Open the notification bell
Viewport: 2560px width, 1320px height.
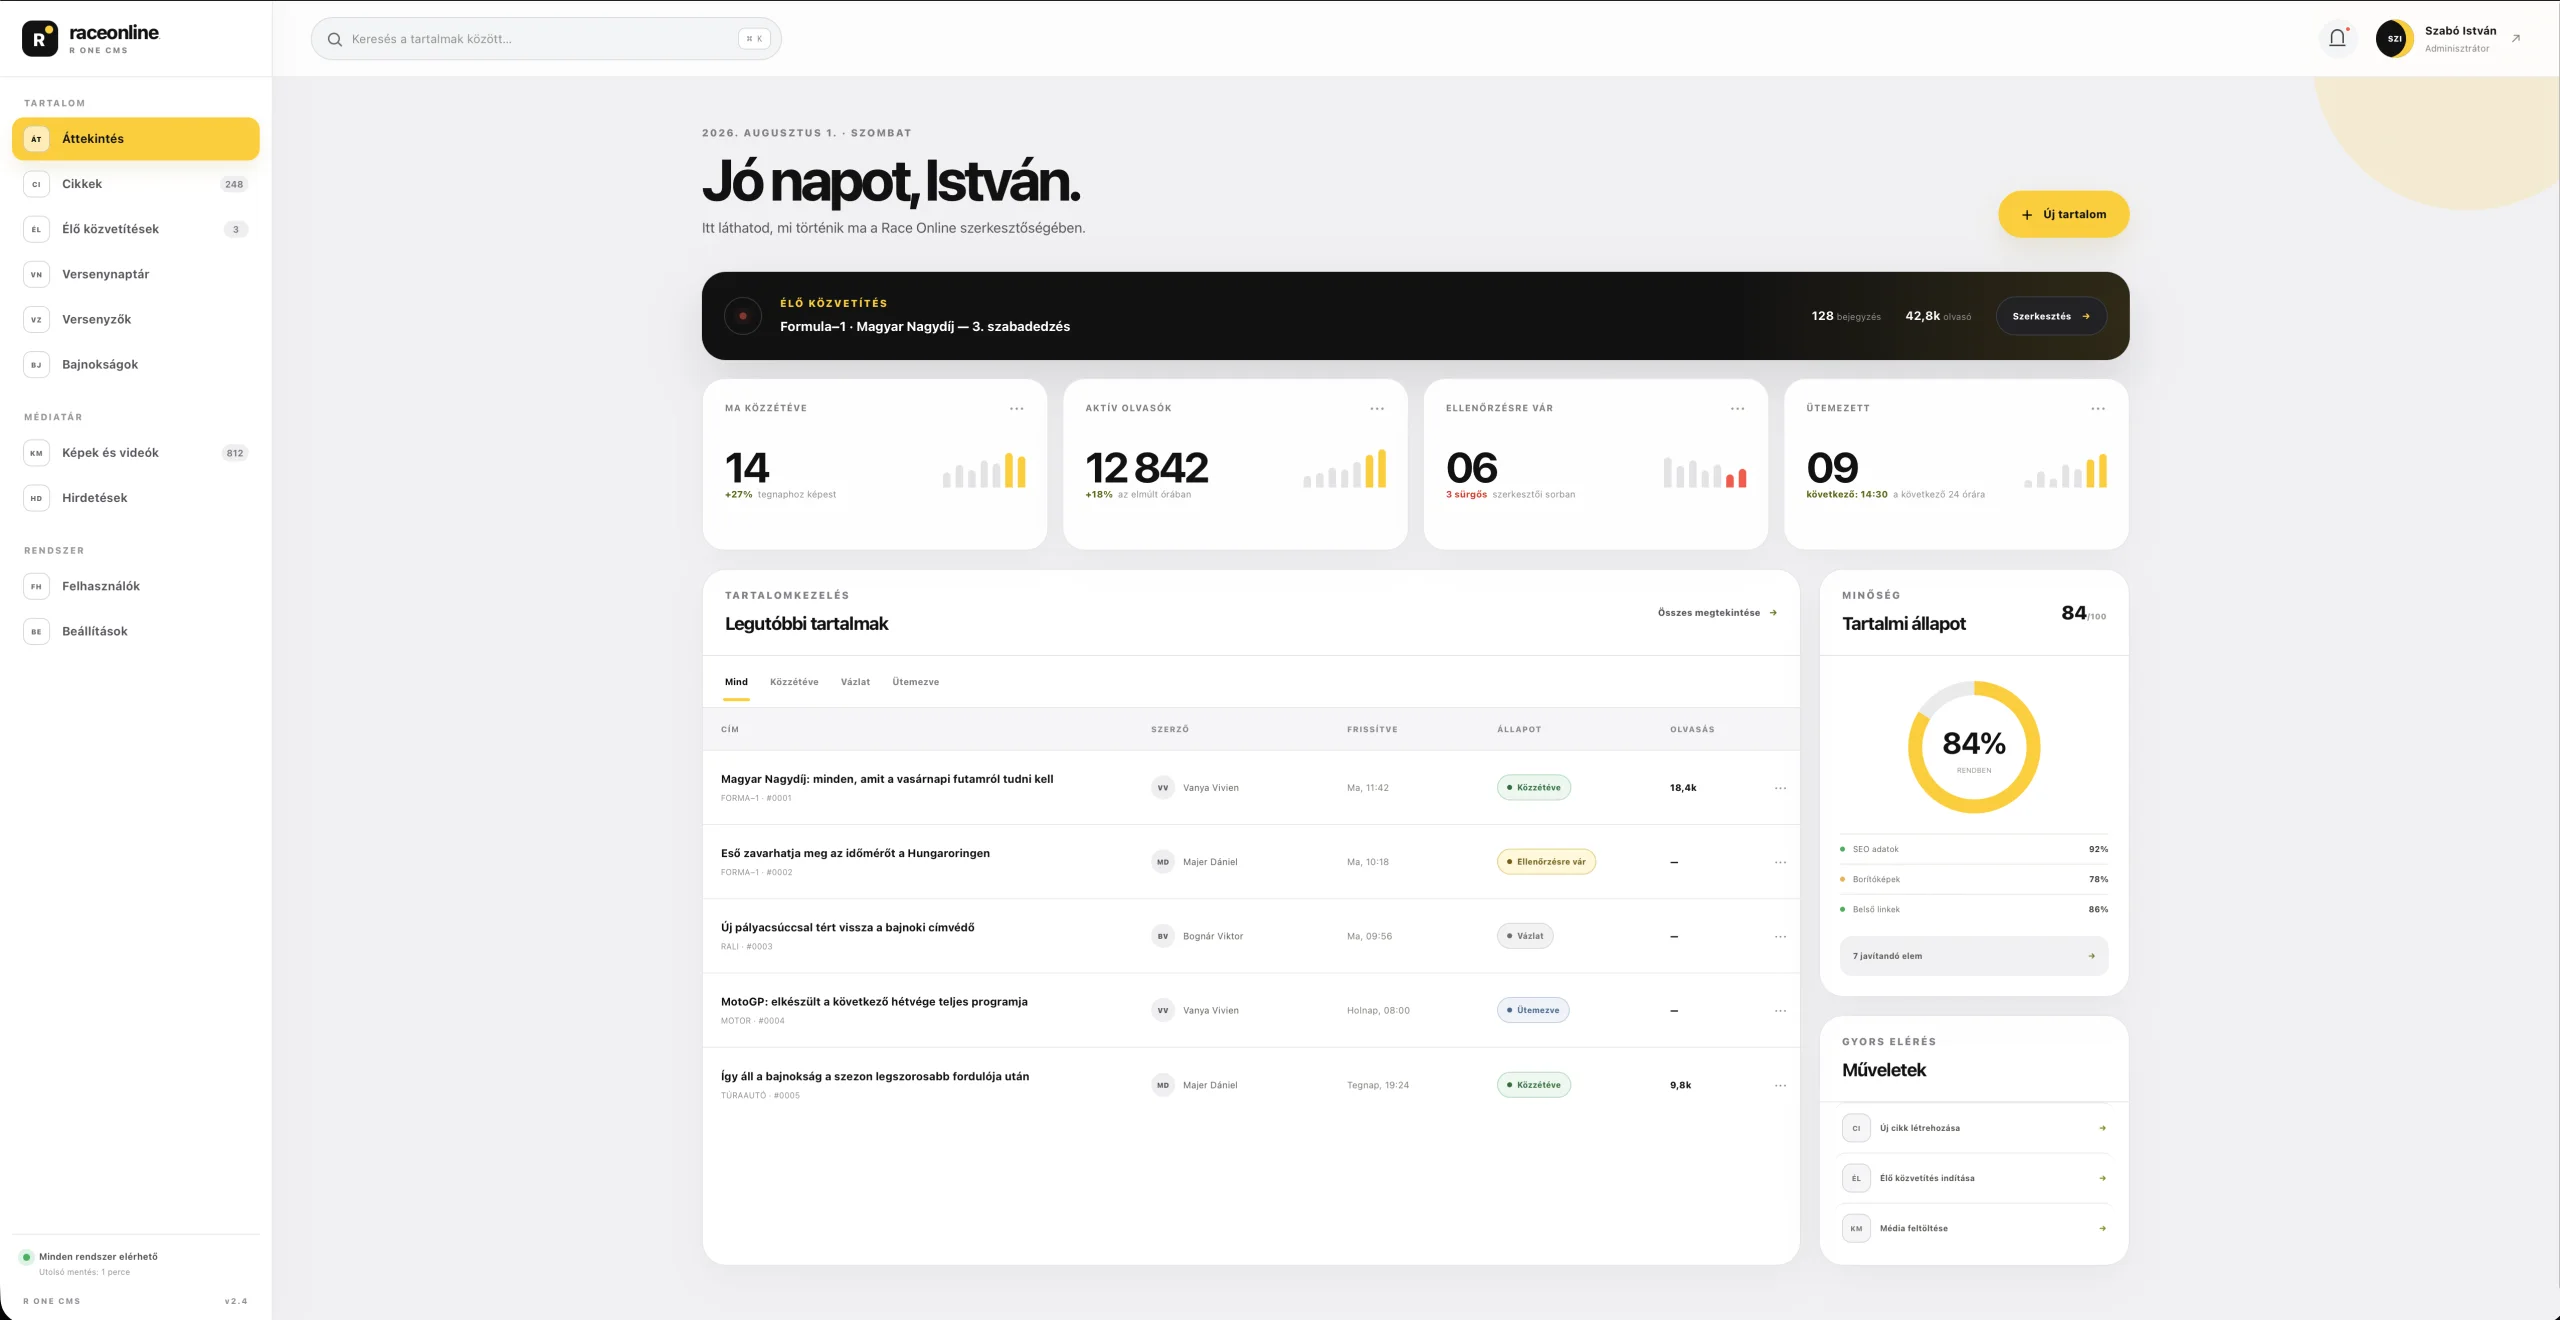coord(2337,39)
